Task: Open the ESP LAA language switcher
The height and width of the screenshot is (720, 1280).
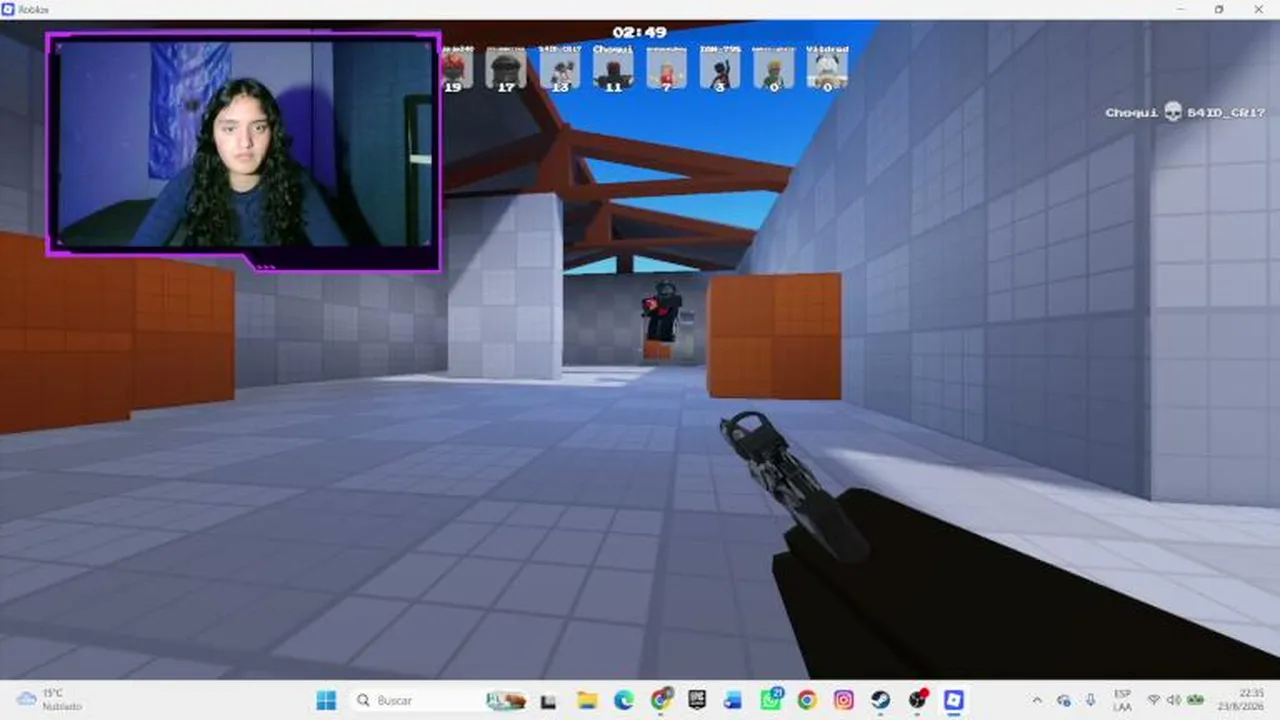Action: [1122, 700]
